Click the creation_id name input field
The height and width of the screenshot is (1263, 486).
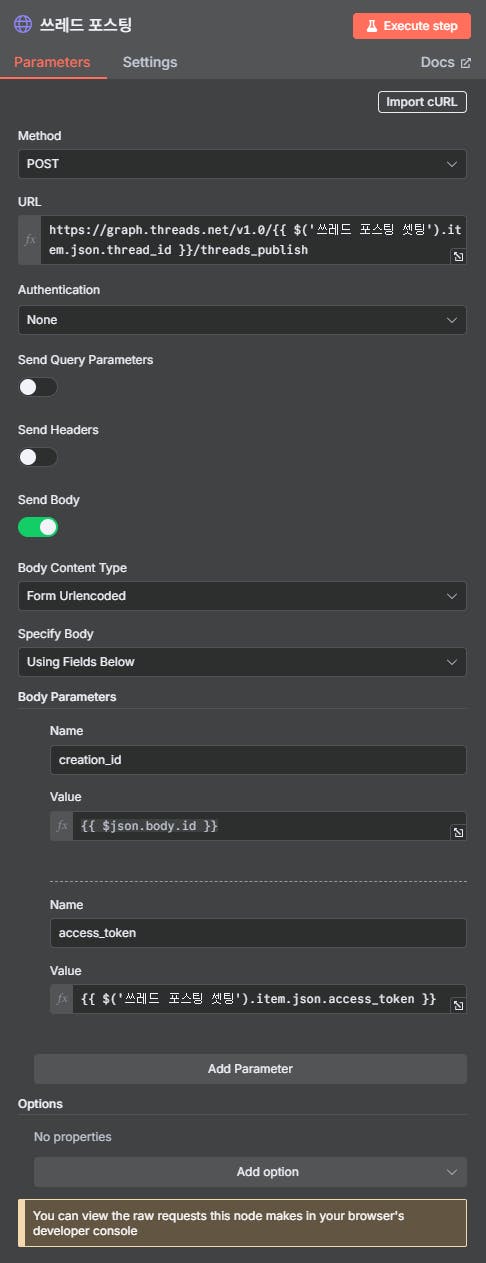point(258,760)
